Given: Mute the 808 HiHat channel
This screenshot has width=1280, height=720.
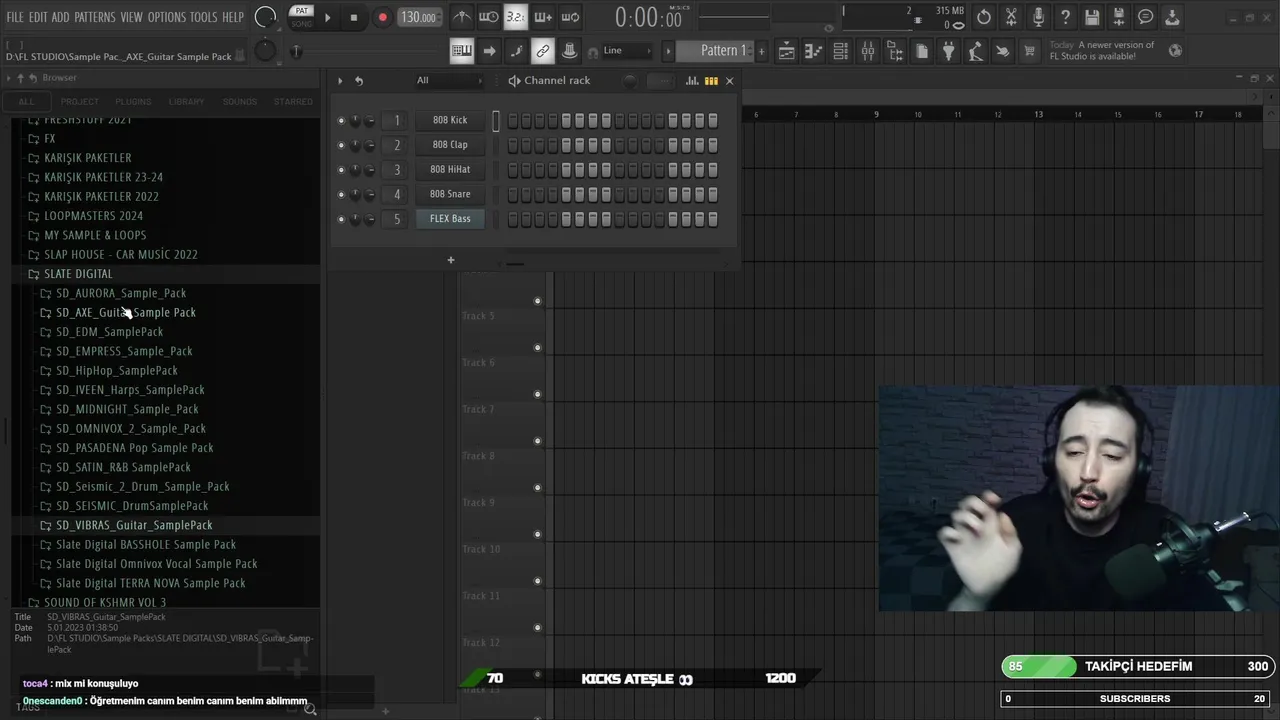Looking at the screenshot, I should [x=341, y=170].
